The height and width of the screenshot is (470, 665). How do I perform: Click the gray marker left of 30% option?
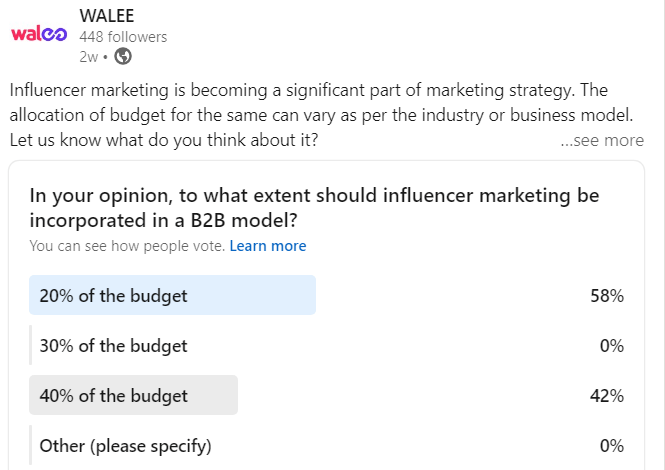[x=31, y=346]
